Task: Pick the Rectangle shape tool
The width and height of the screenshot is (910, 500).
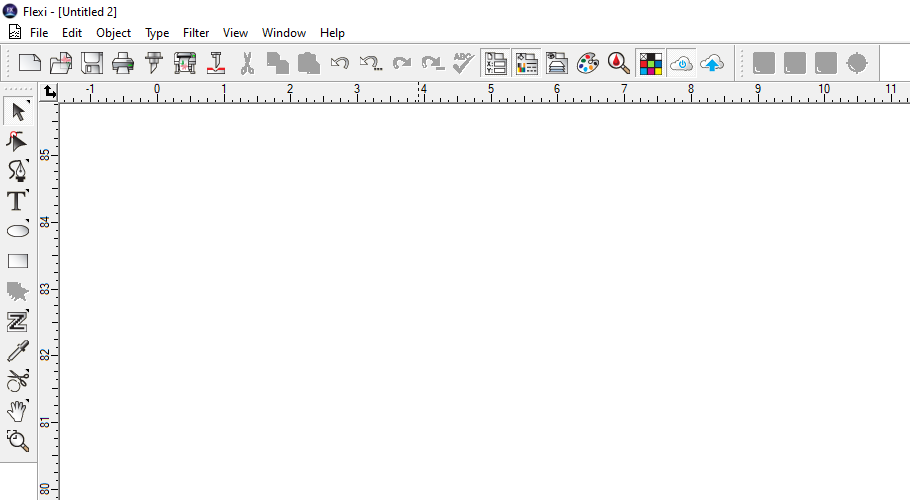Action: coord(18,261)
